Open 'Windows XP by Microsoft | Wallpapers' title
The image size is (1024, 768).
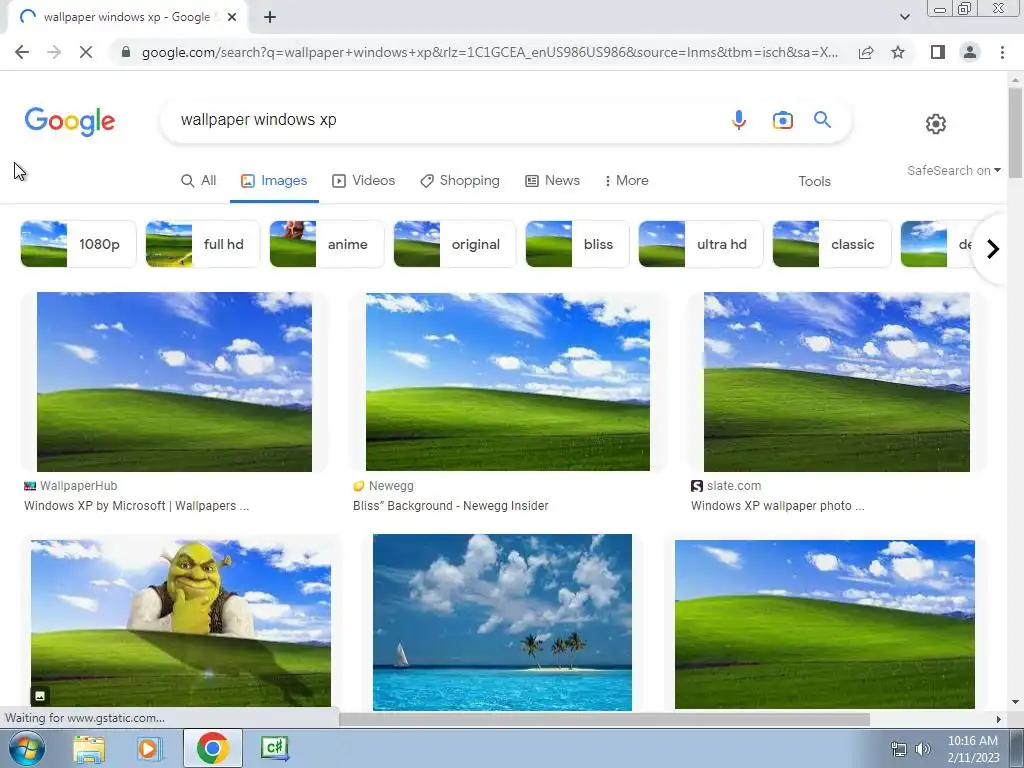pos(136,505)
